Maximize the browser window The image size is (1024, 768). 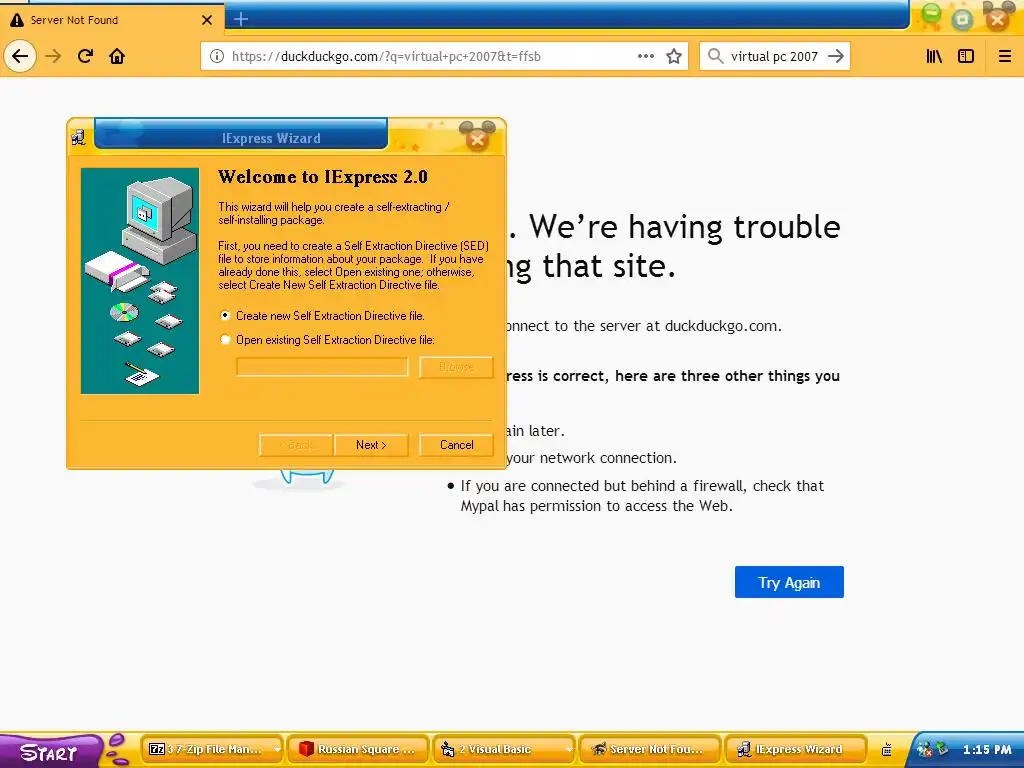(x=962, y=18)
